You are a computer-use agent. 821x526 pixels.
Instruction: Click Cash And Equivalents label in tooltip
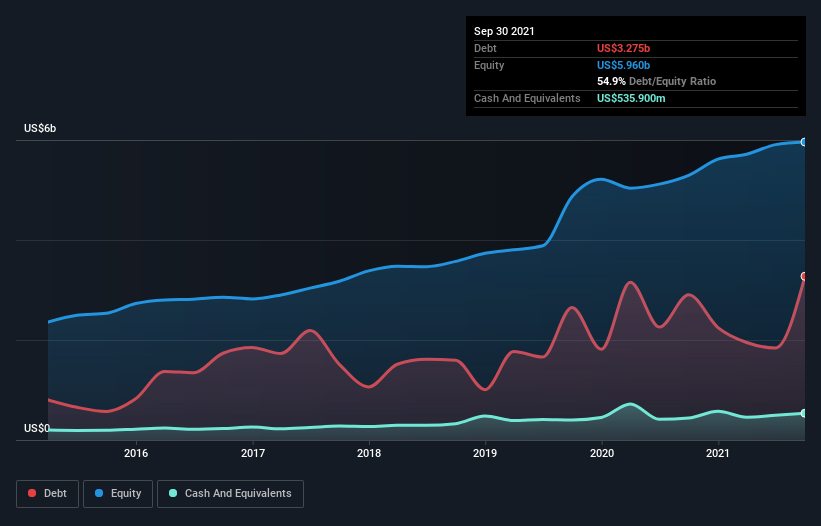point(527,98)
